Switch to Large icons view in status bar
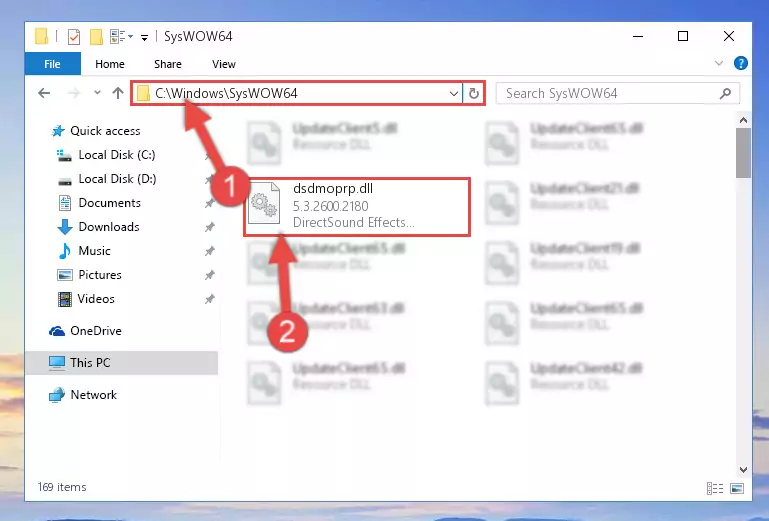Image resolution: width=769 pixels, height=521 pixels. [737, 488]
